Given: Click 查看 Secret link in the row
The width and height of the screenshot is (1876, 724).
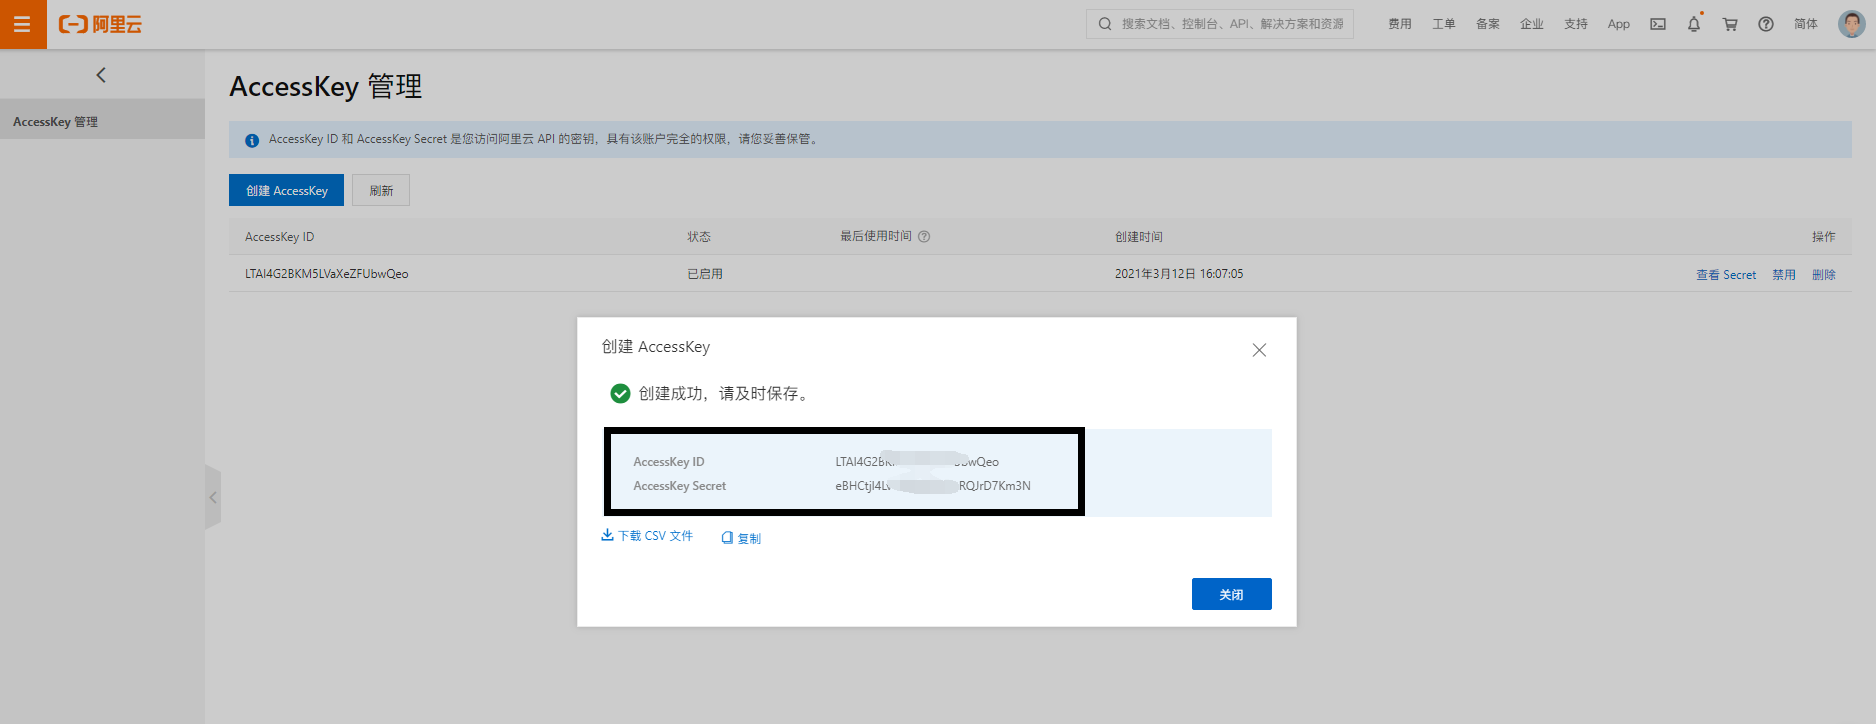Looking at the screenshot, I should (1726, 274).
